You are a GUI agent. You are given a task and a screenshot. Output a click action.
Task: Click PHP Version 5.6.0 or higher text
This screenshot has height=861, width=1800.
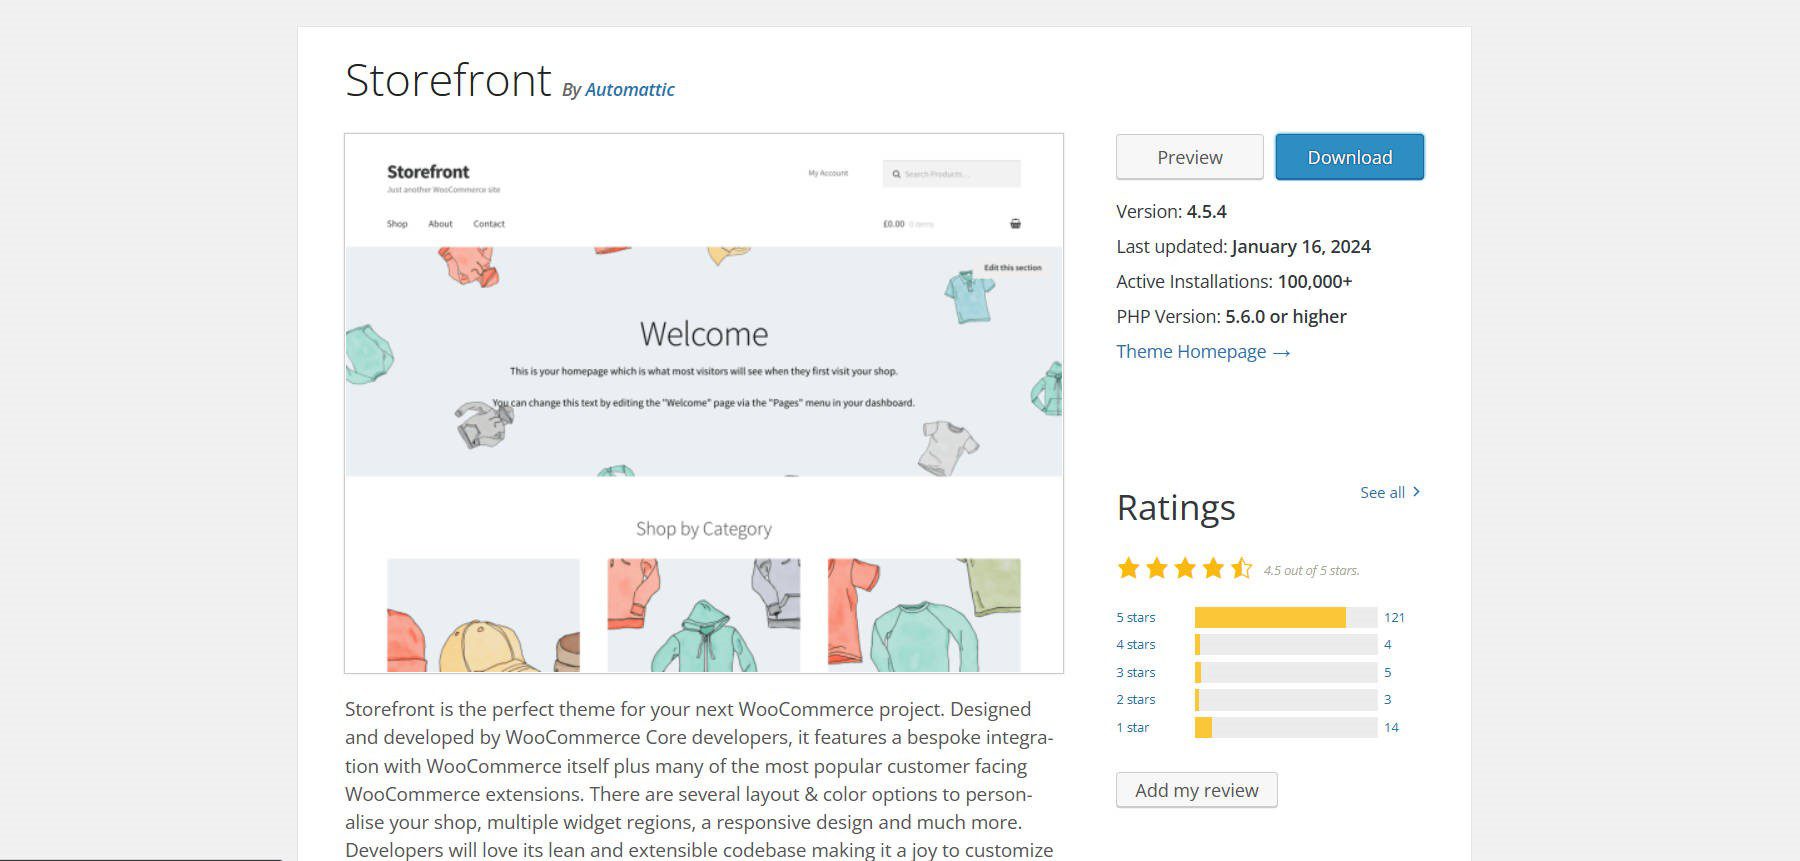[1231, 317]
